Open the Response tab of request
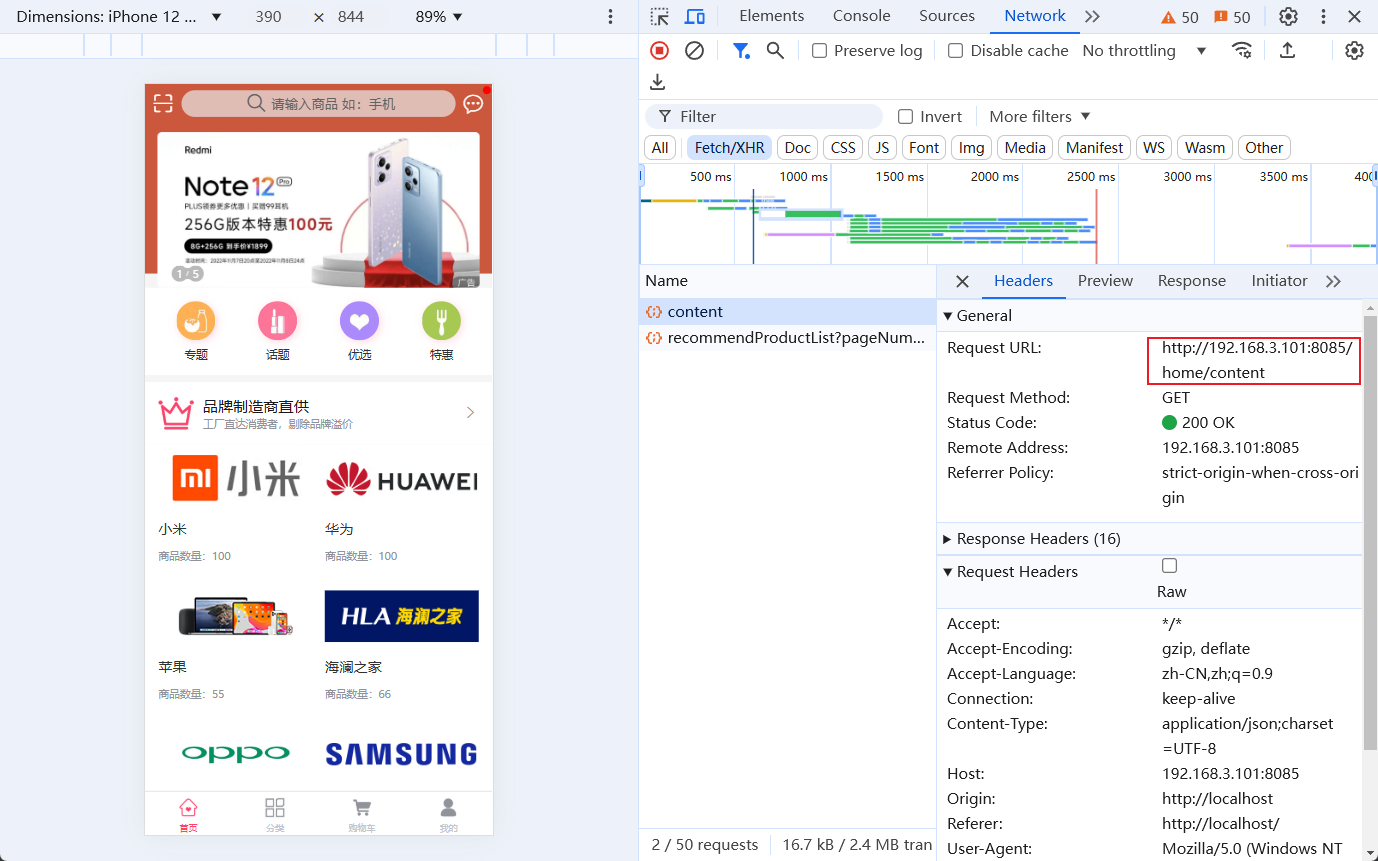 click(1191, 281)
